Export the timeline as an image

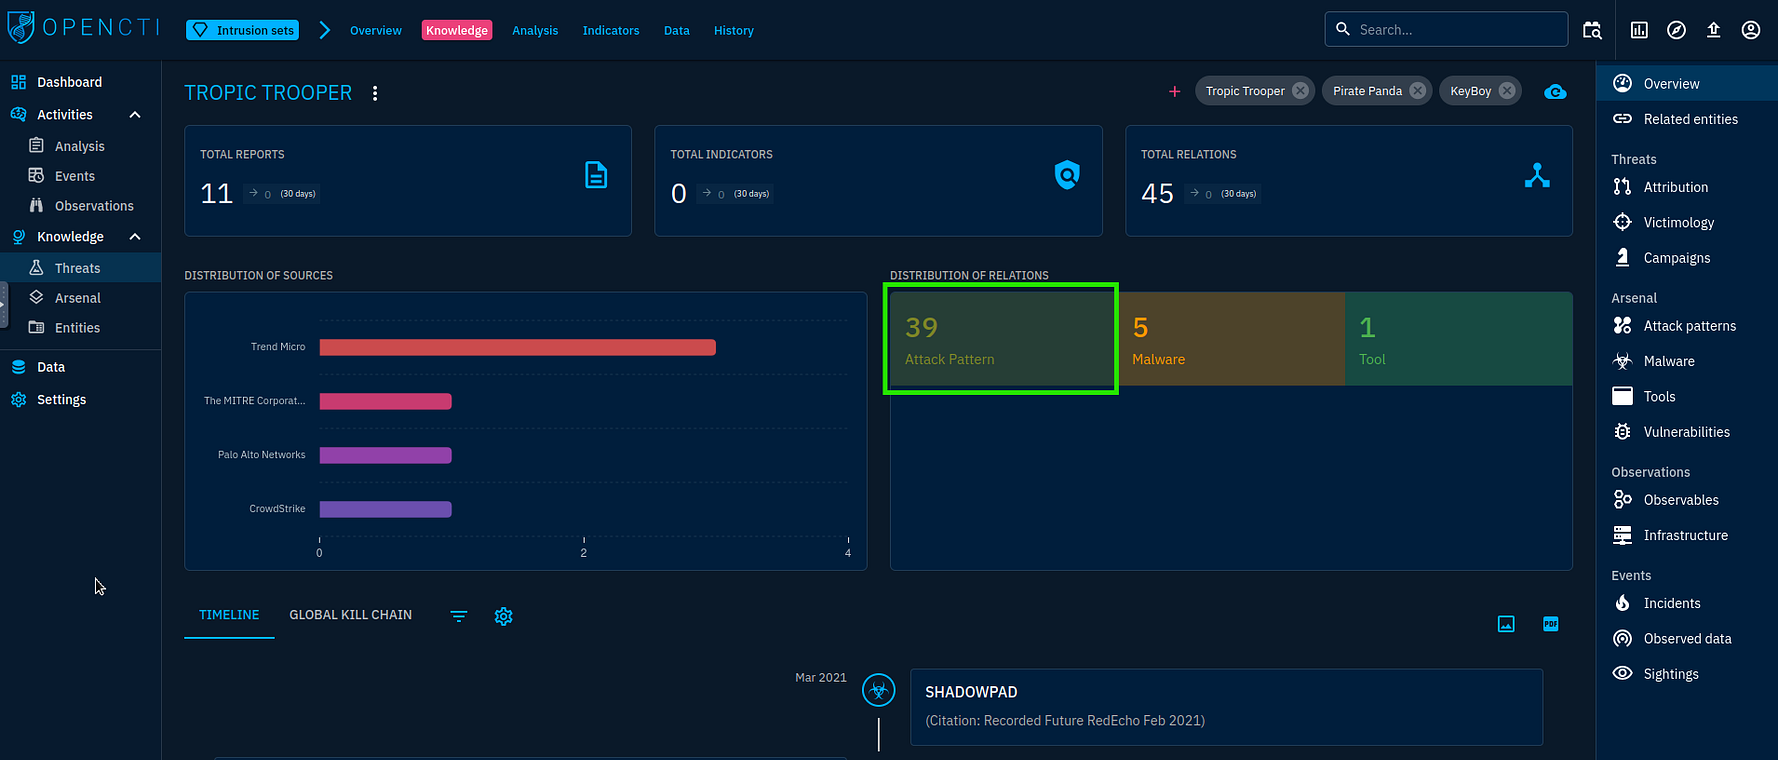tap(1506, 624)
